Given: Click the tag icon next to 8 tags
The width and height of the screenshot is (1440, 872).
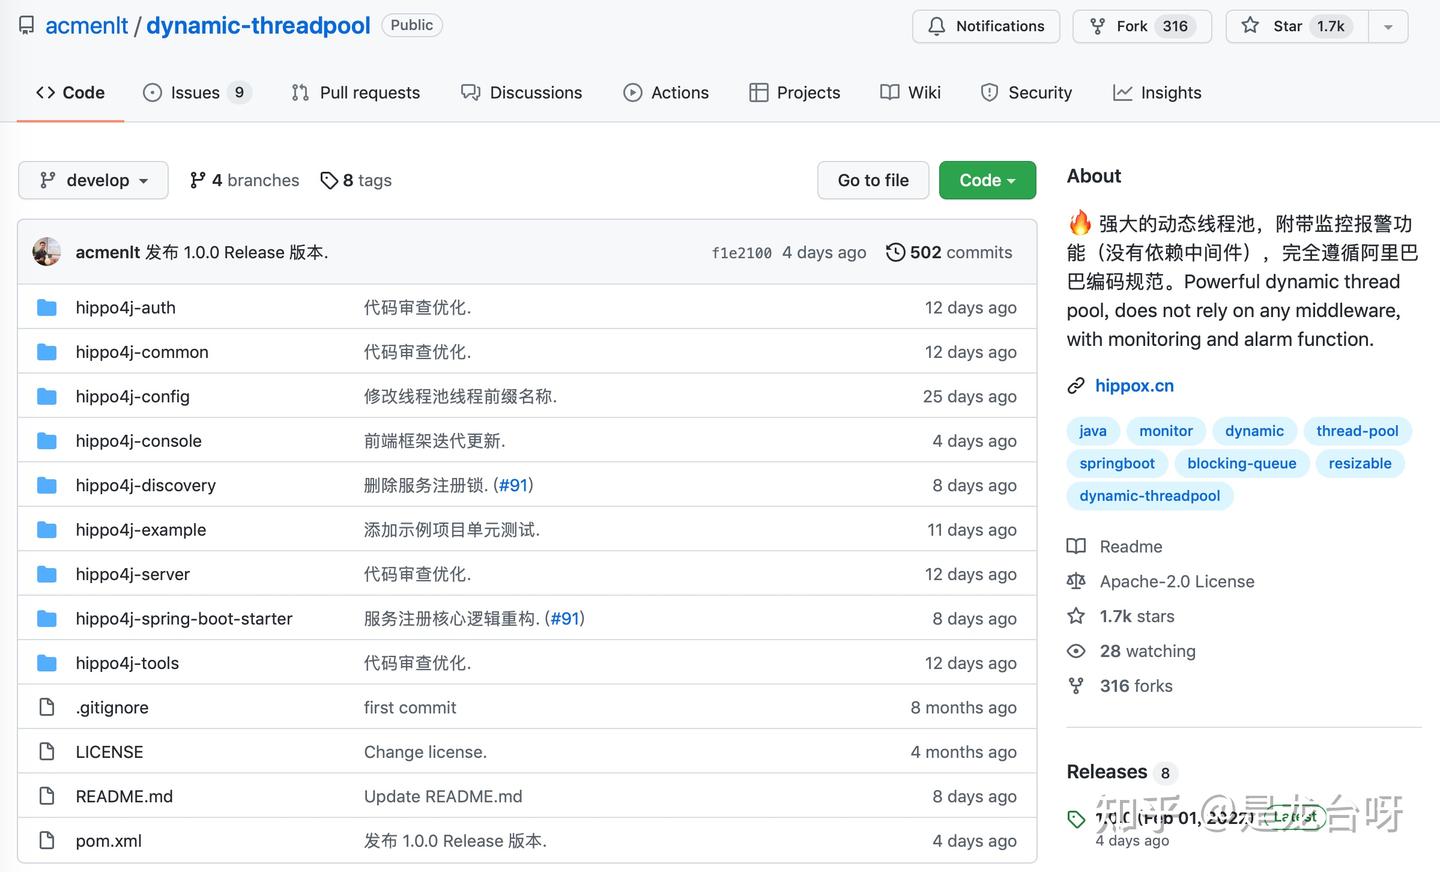Looking at the screenshot, I should [330, 180].
